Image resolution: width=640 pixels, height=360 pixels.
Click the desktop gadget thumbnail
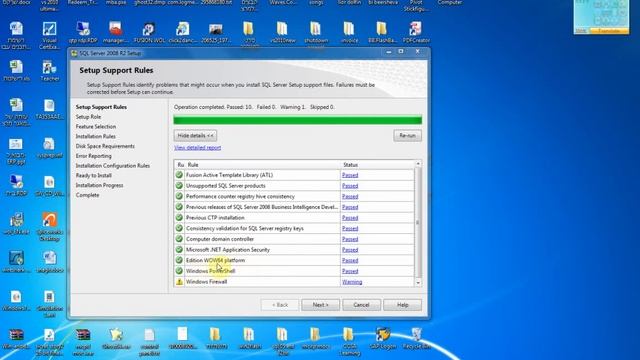pos(601,16)
